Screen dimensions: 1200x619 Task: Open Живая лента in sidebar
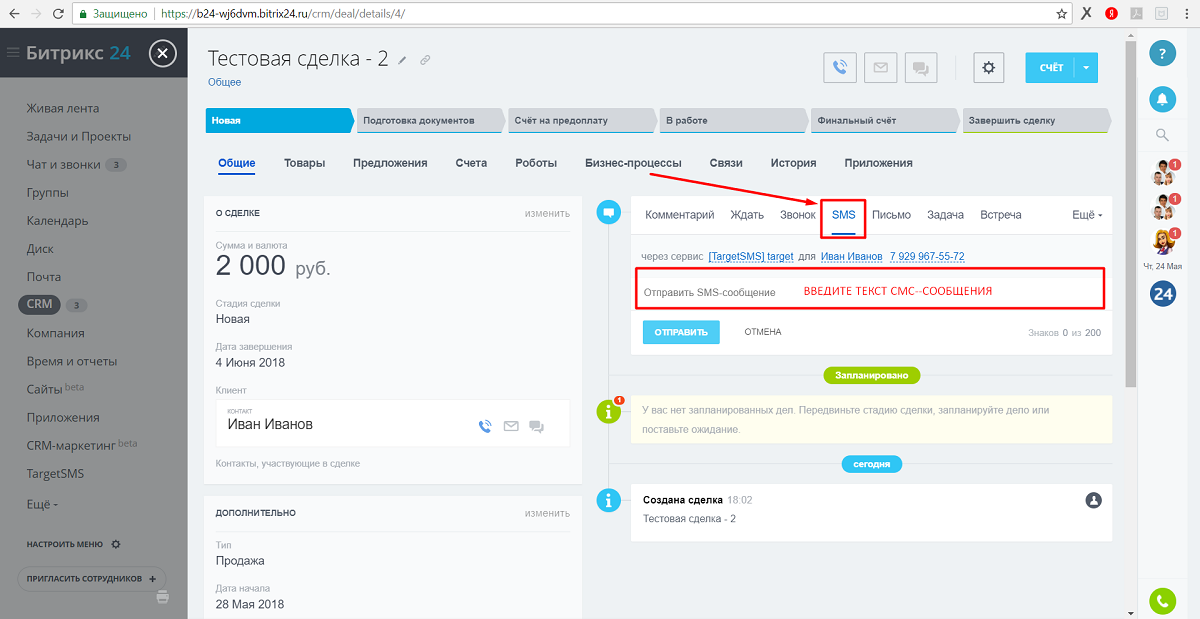[x=63, y=108]
